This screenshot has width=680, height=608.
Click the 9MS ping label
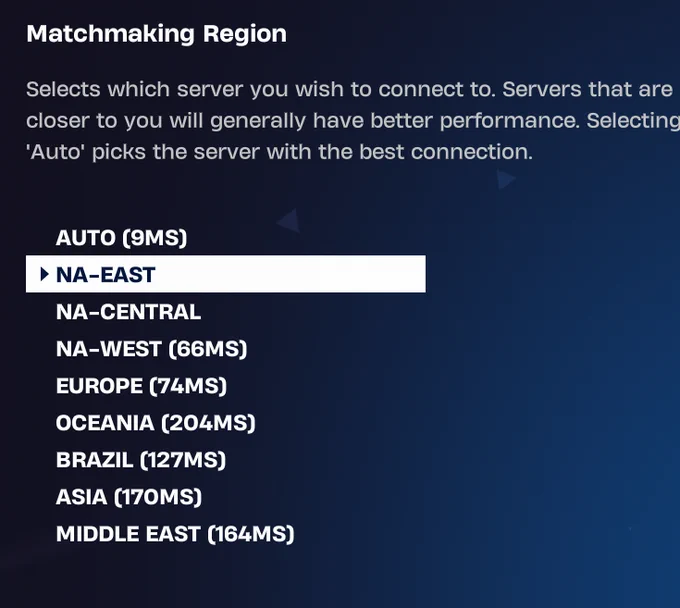click(x=155, y=238)
